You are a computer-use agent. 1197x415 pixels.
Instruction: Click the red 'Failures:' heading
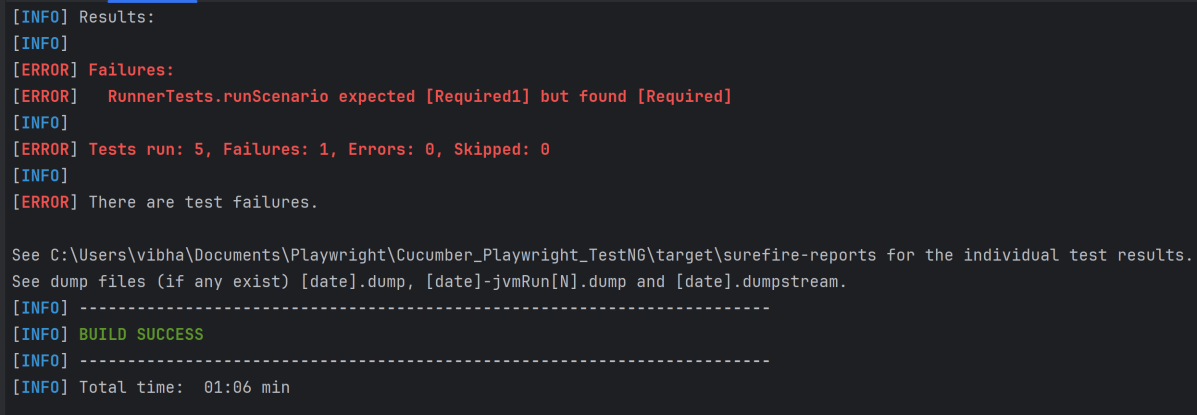tap(131, 70)
